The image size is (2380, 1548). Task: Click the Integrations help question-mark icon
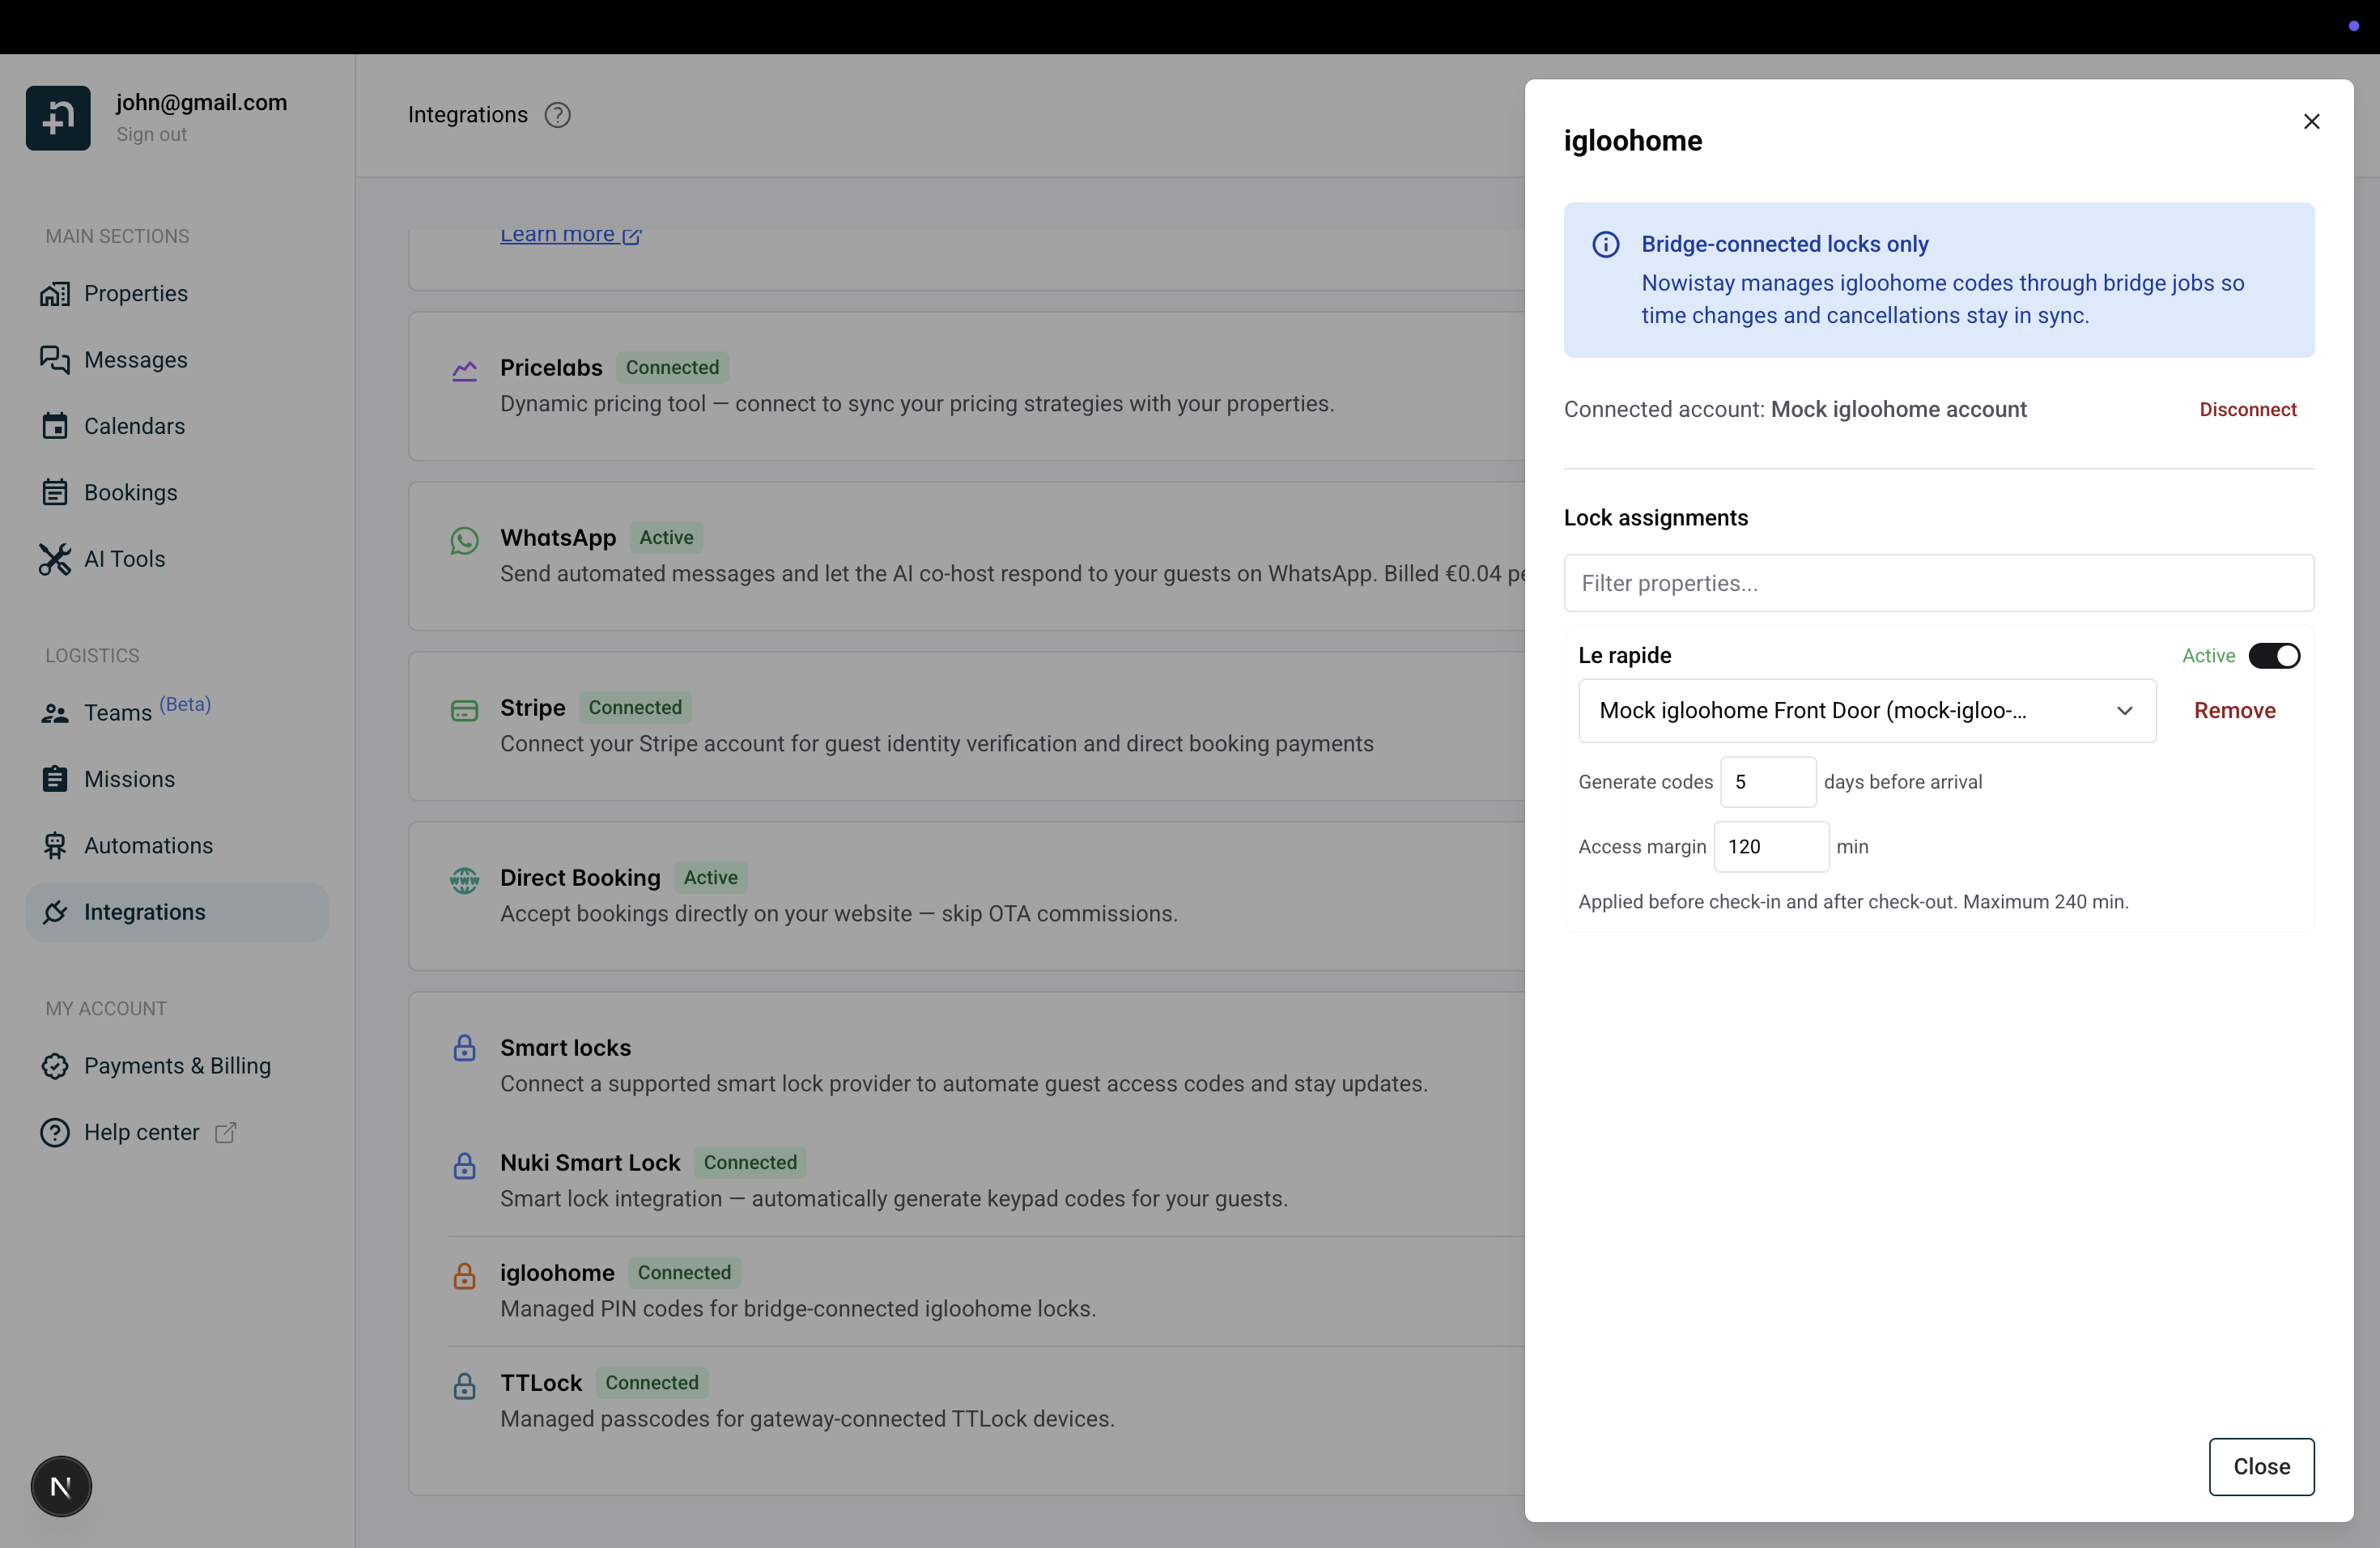point(557,115)
